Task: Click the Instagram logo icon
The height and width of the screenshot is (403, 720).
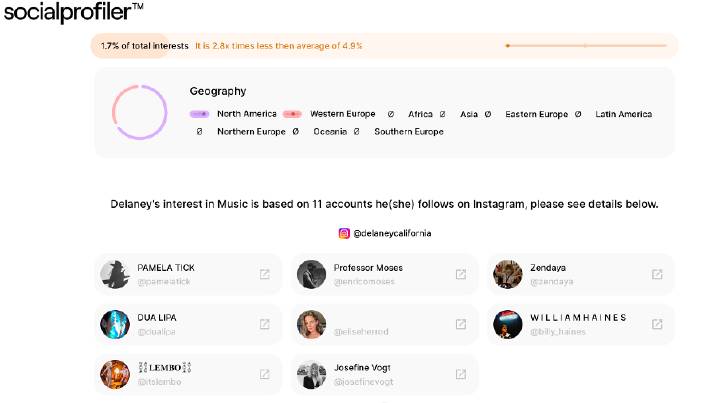Action: coord(344,233)
